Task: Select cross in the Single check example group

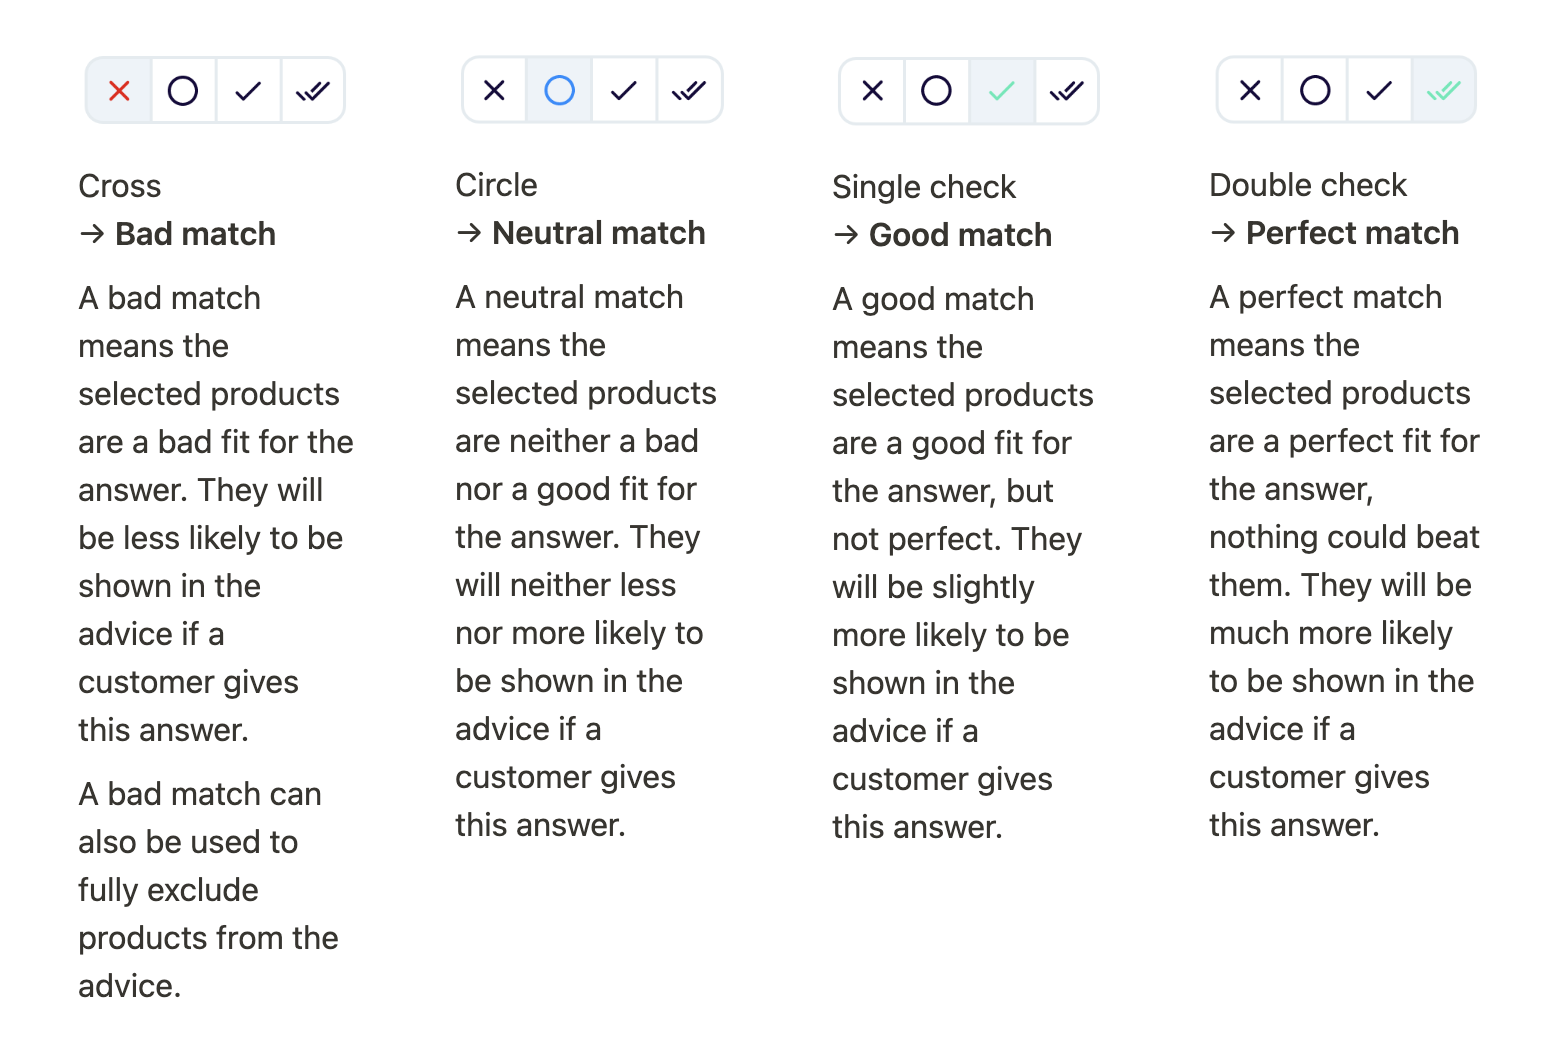Action: pyautogui.click(x=873, y=91)
